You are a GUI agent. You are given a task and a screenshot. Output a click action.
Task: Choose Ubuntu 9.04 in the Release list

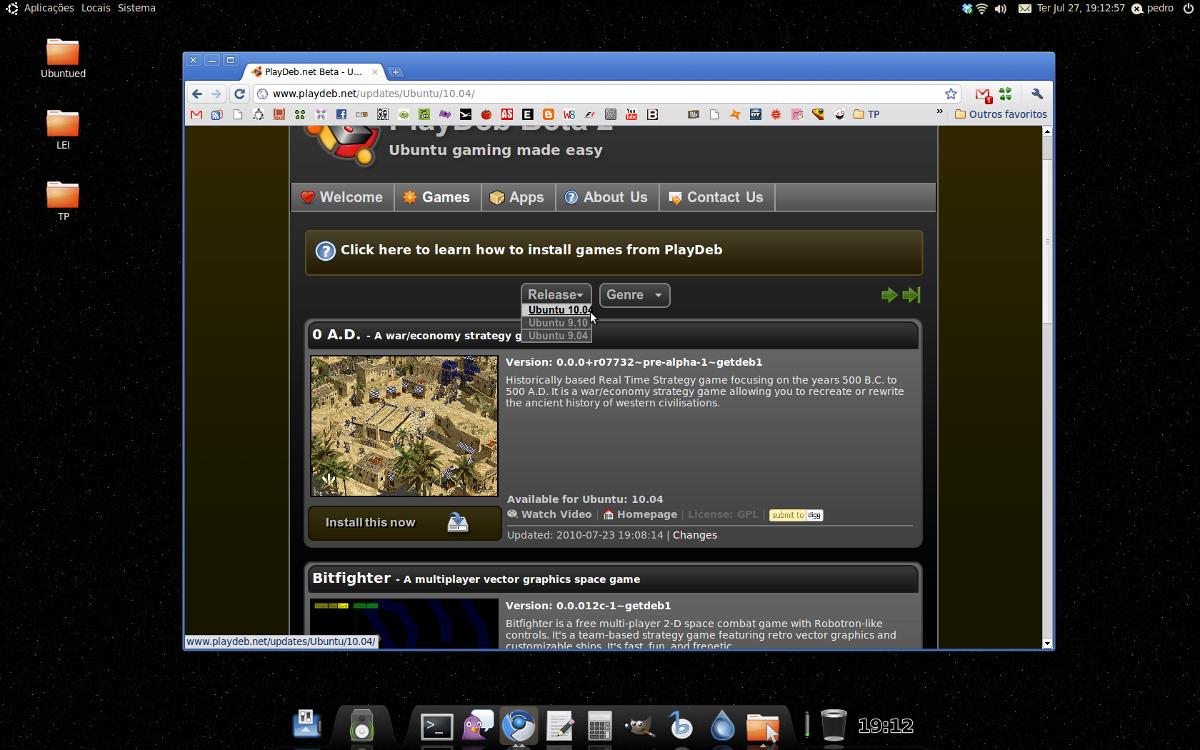coord(557,336)
